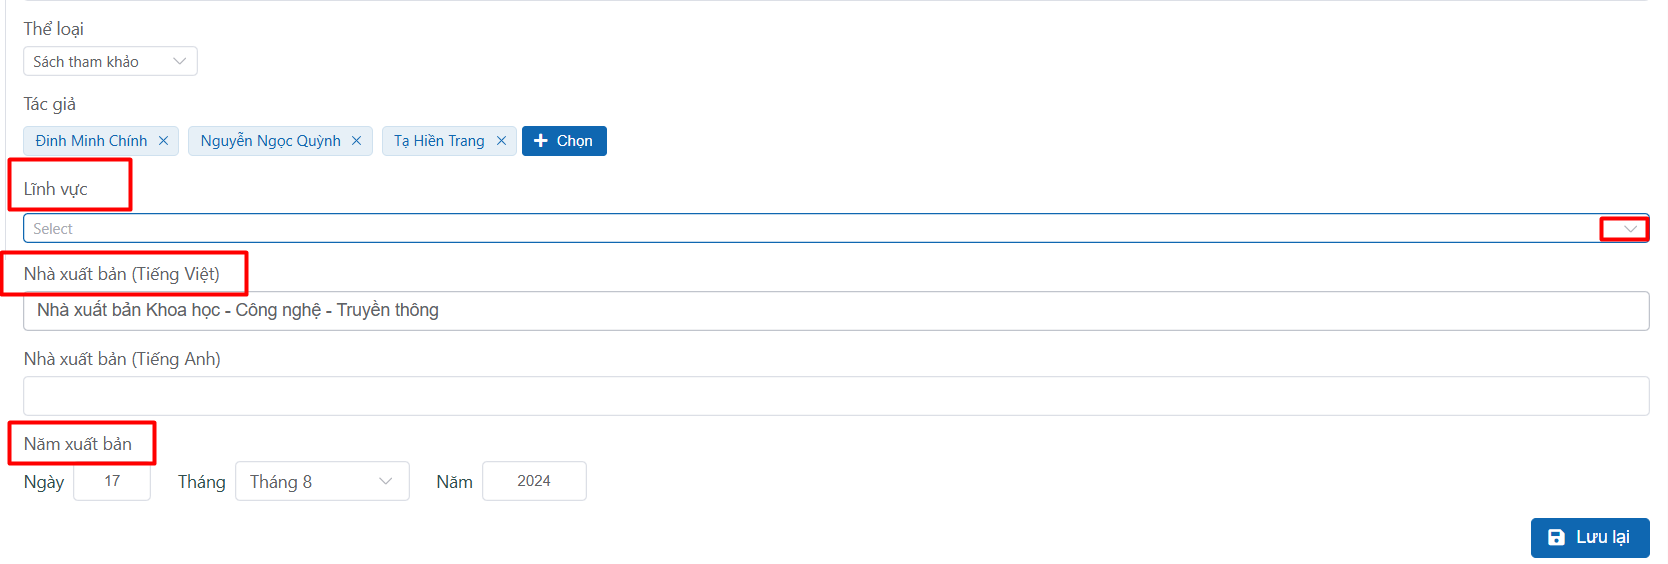Click the chevron in Thể loại box
This screenshot has height=564, width=1668.
point(180,61)
